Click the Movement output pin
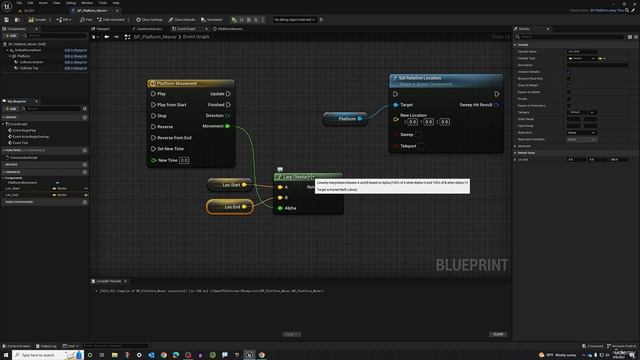The image size is (640, 360). tap(228, 126)
